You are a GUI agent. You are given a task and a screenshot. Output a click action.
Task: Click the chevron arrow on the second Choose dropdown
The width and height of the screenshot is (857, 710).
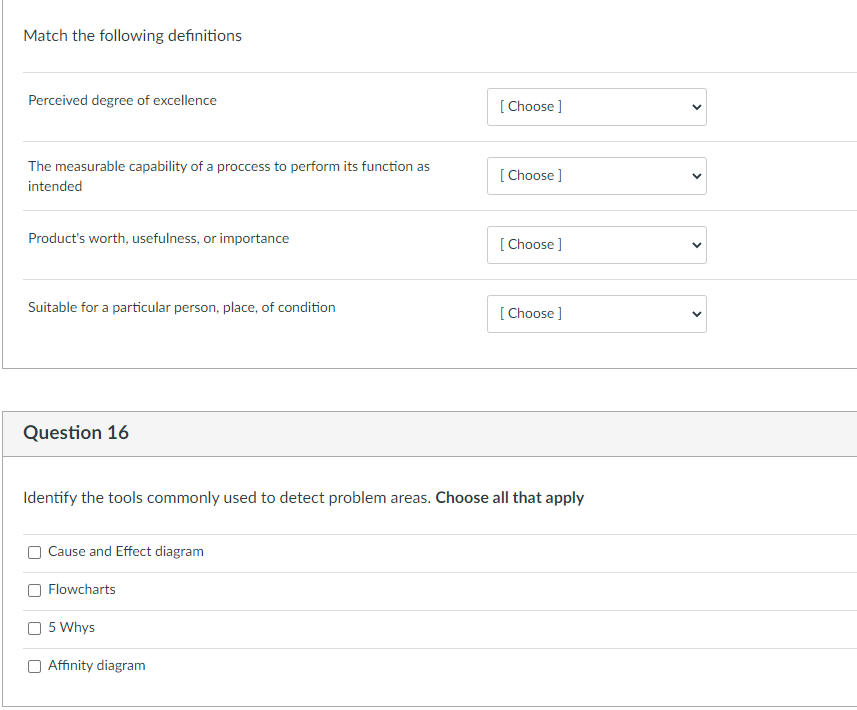694,176
